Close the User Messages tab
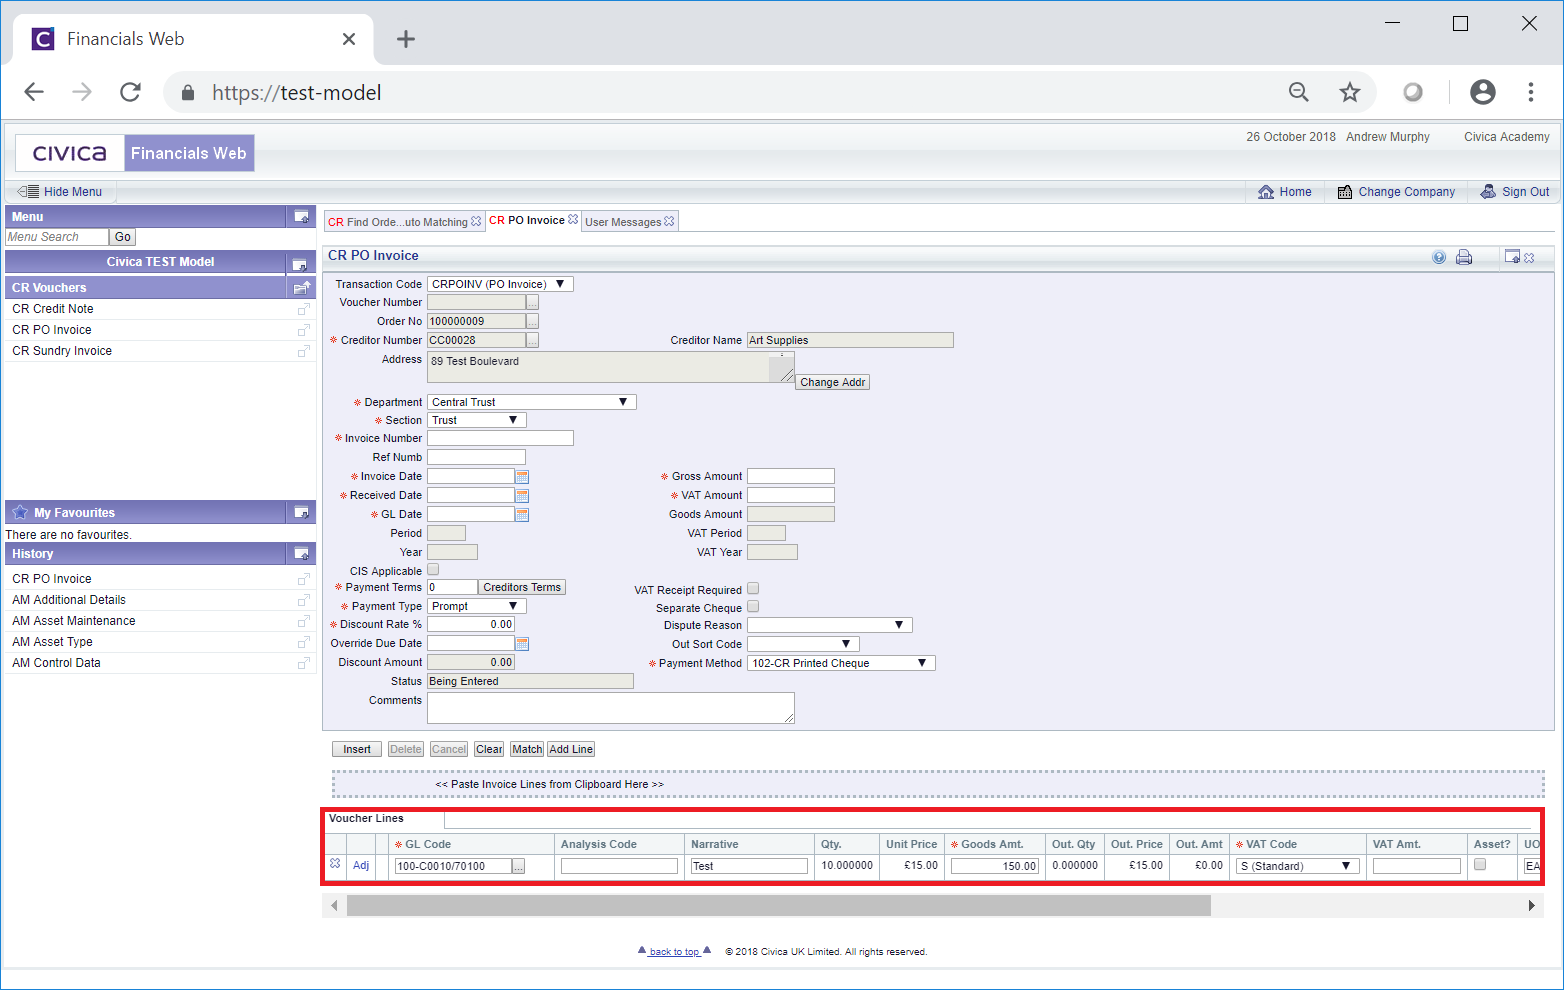The image size is (1564, 990). tap(669, 222)
